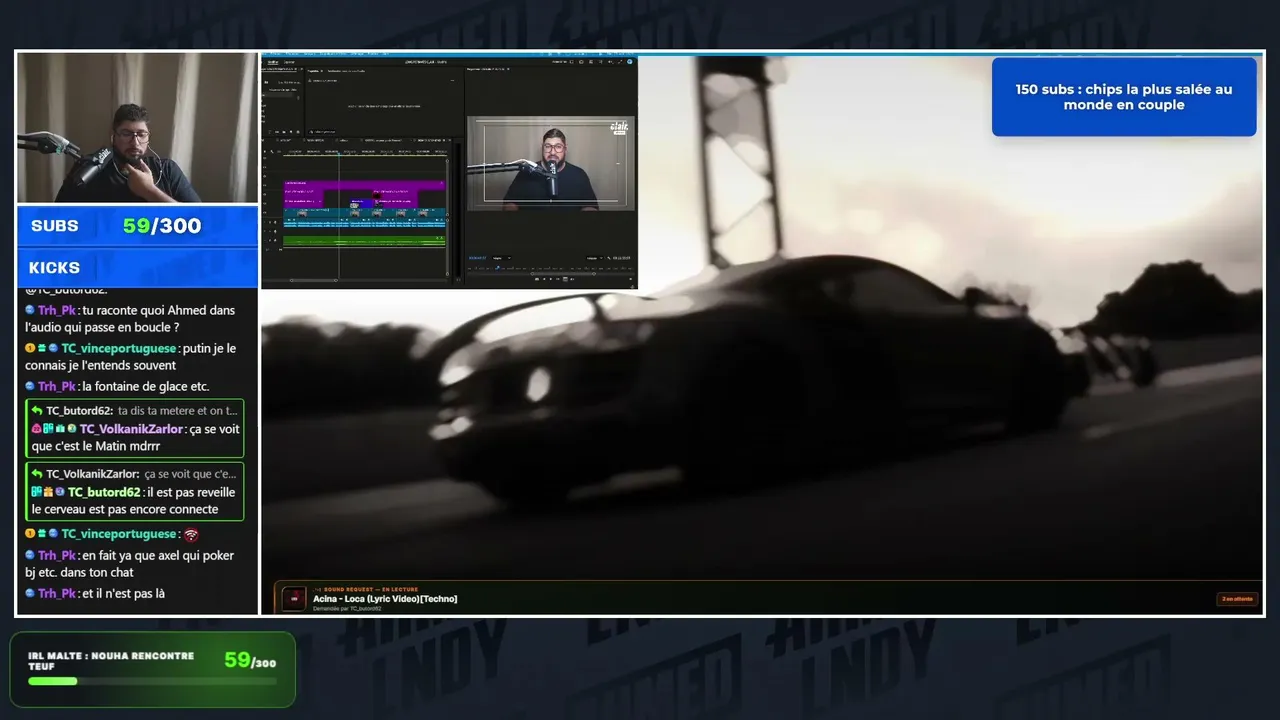Click the Clair logo in the Program monitor preview

(619, 127)
